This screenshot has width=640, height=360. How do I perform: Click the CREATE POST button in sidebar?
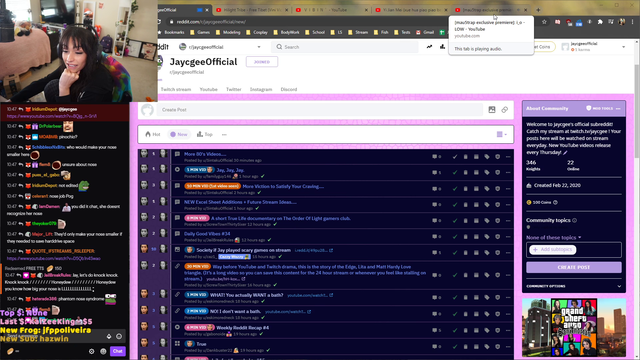pyautogui.click(x=573, y=267)
